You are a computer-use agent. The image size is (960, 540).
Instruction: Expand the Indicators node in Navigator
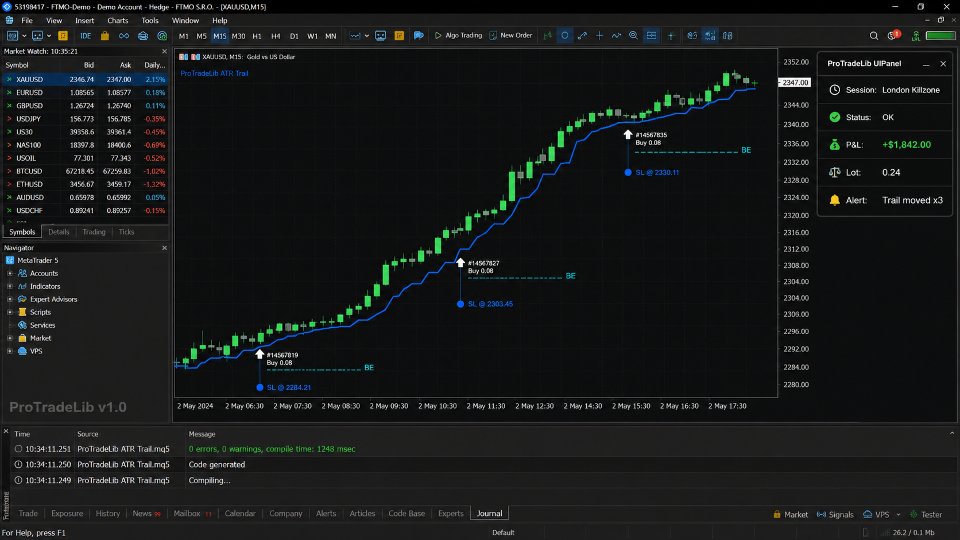(10, 286)
